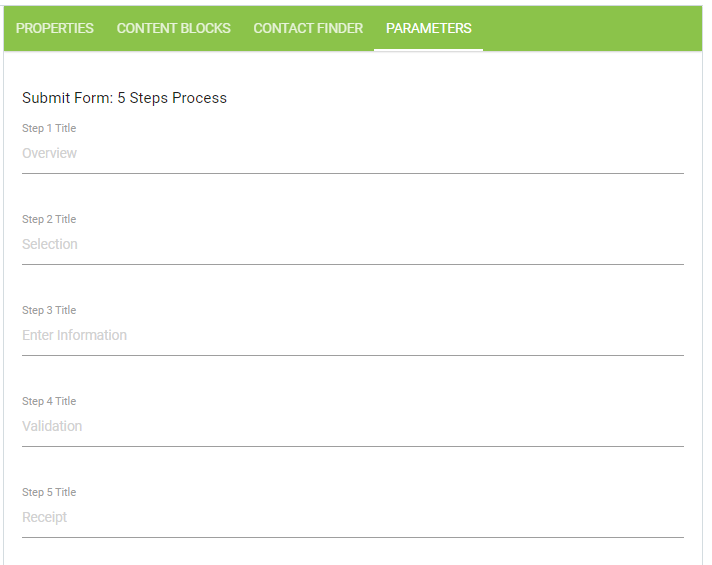Screen dimensions: 712x565
Task: Click the underline beneath the Receipt field
Action: (x=352, y=537)
